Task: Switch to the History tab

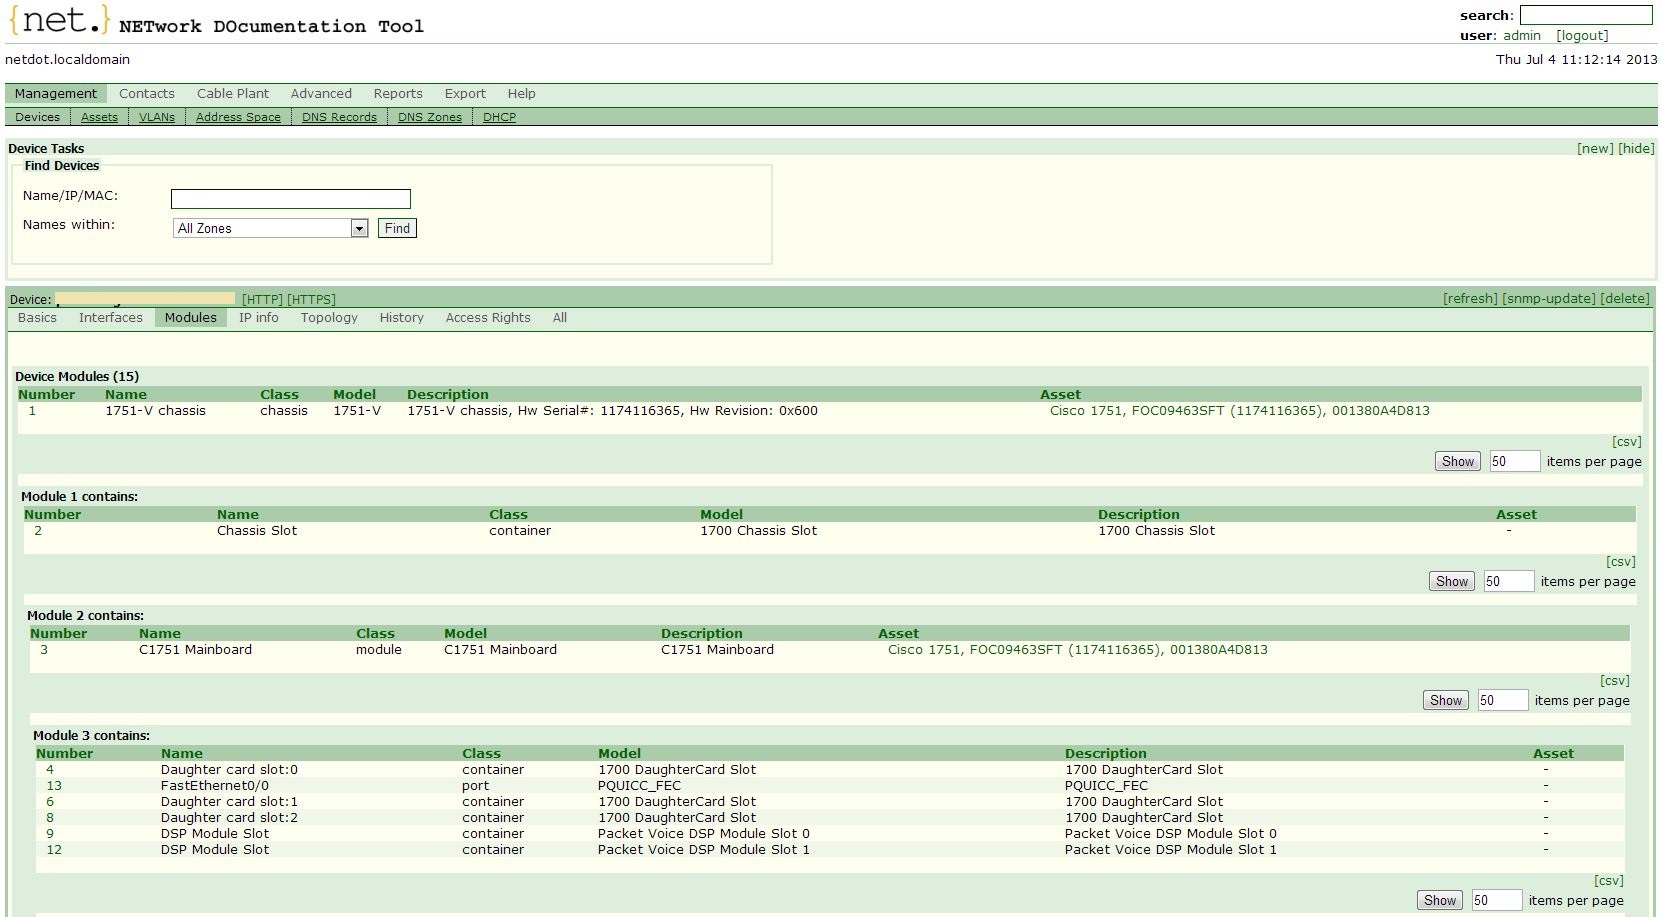Action: [x=401, y=317]
